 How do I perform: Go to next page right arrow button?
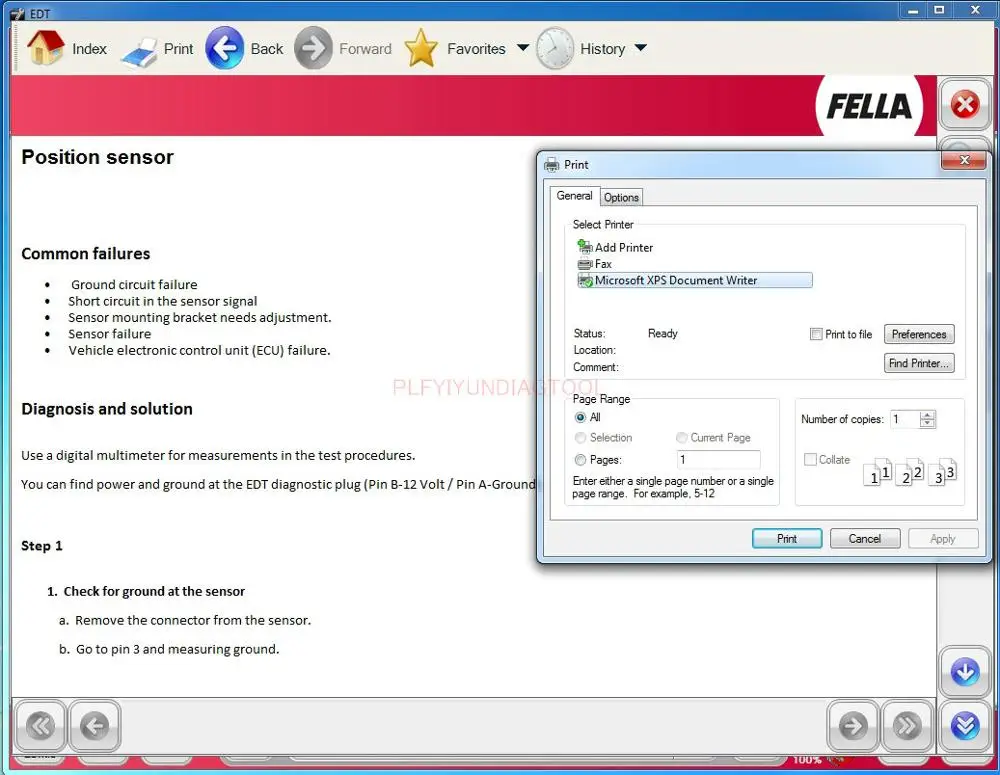pyautogui.click(x=853, y=726)
